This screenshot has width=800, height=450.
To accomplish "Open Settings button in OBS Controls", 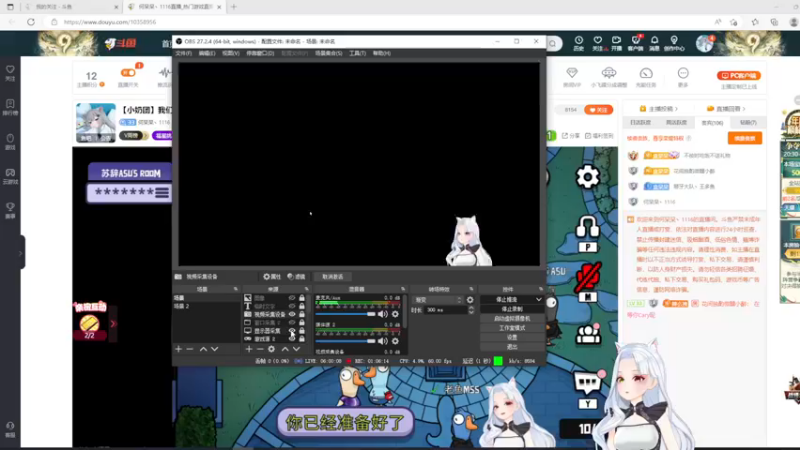I will pyautogui.click(x=512, y=337).
